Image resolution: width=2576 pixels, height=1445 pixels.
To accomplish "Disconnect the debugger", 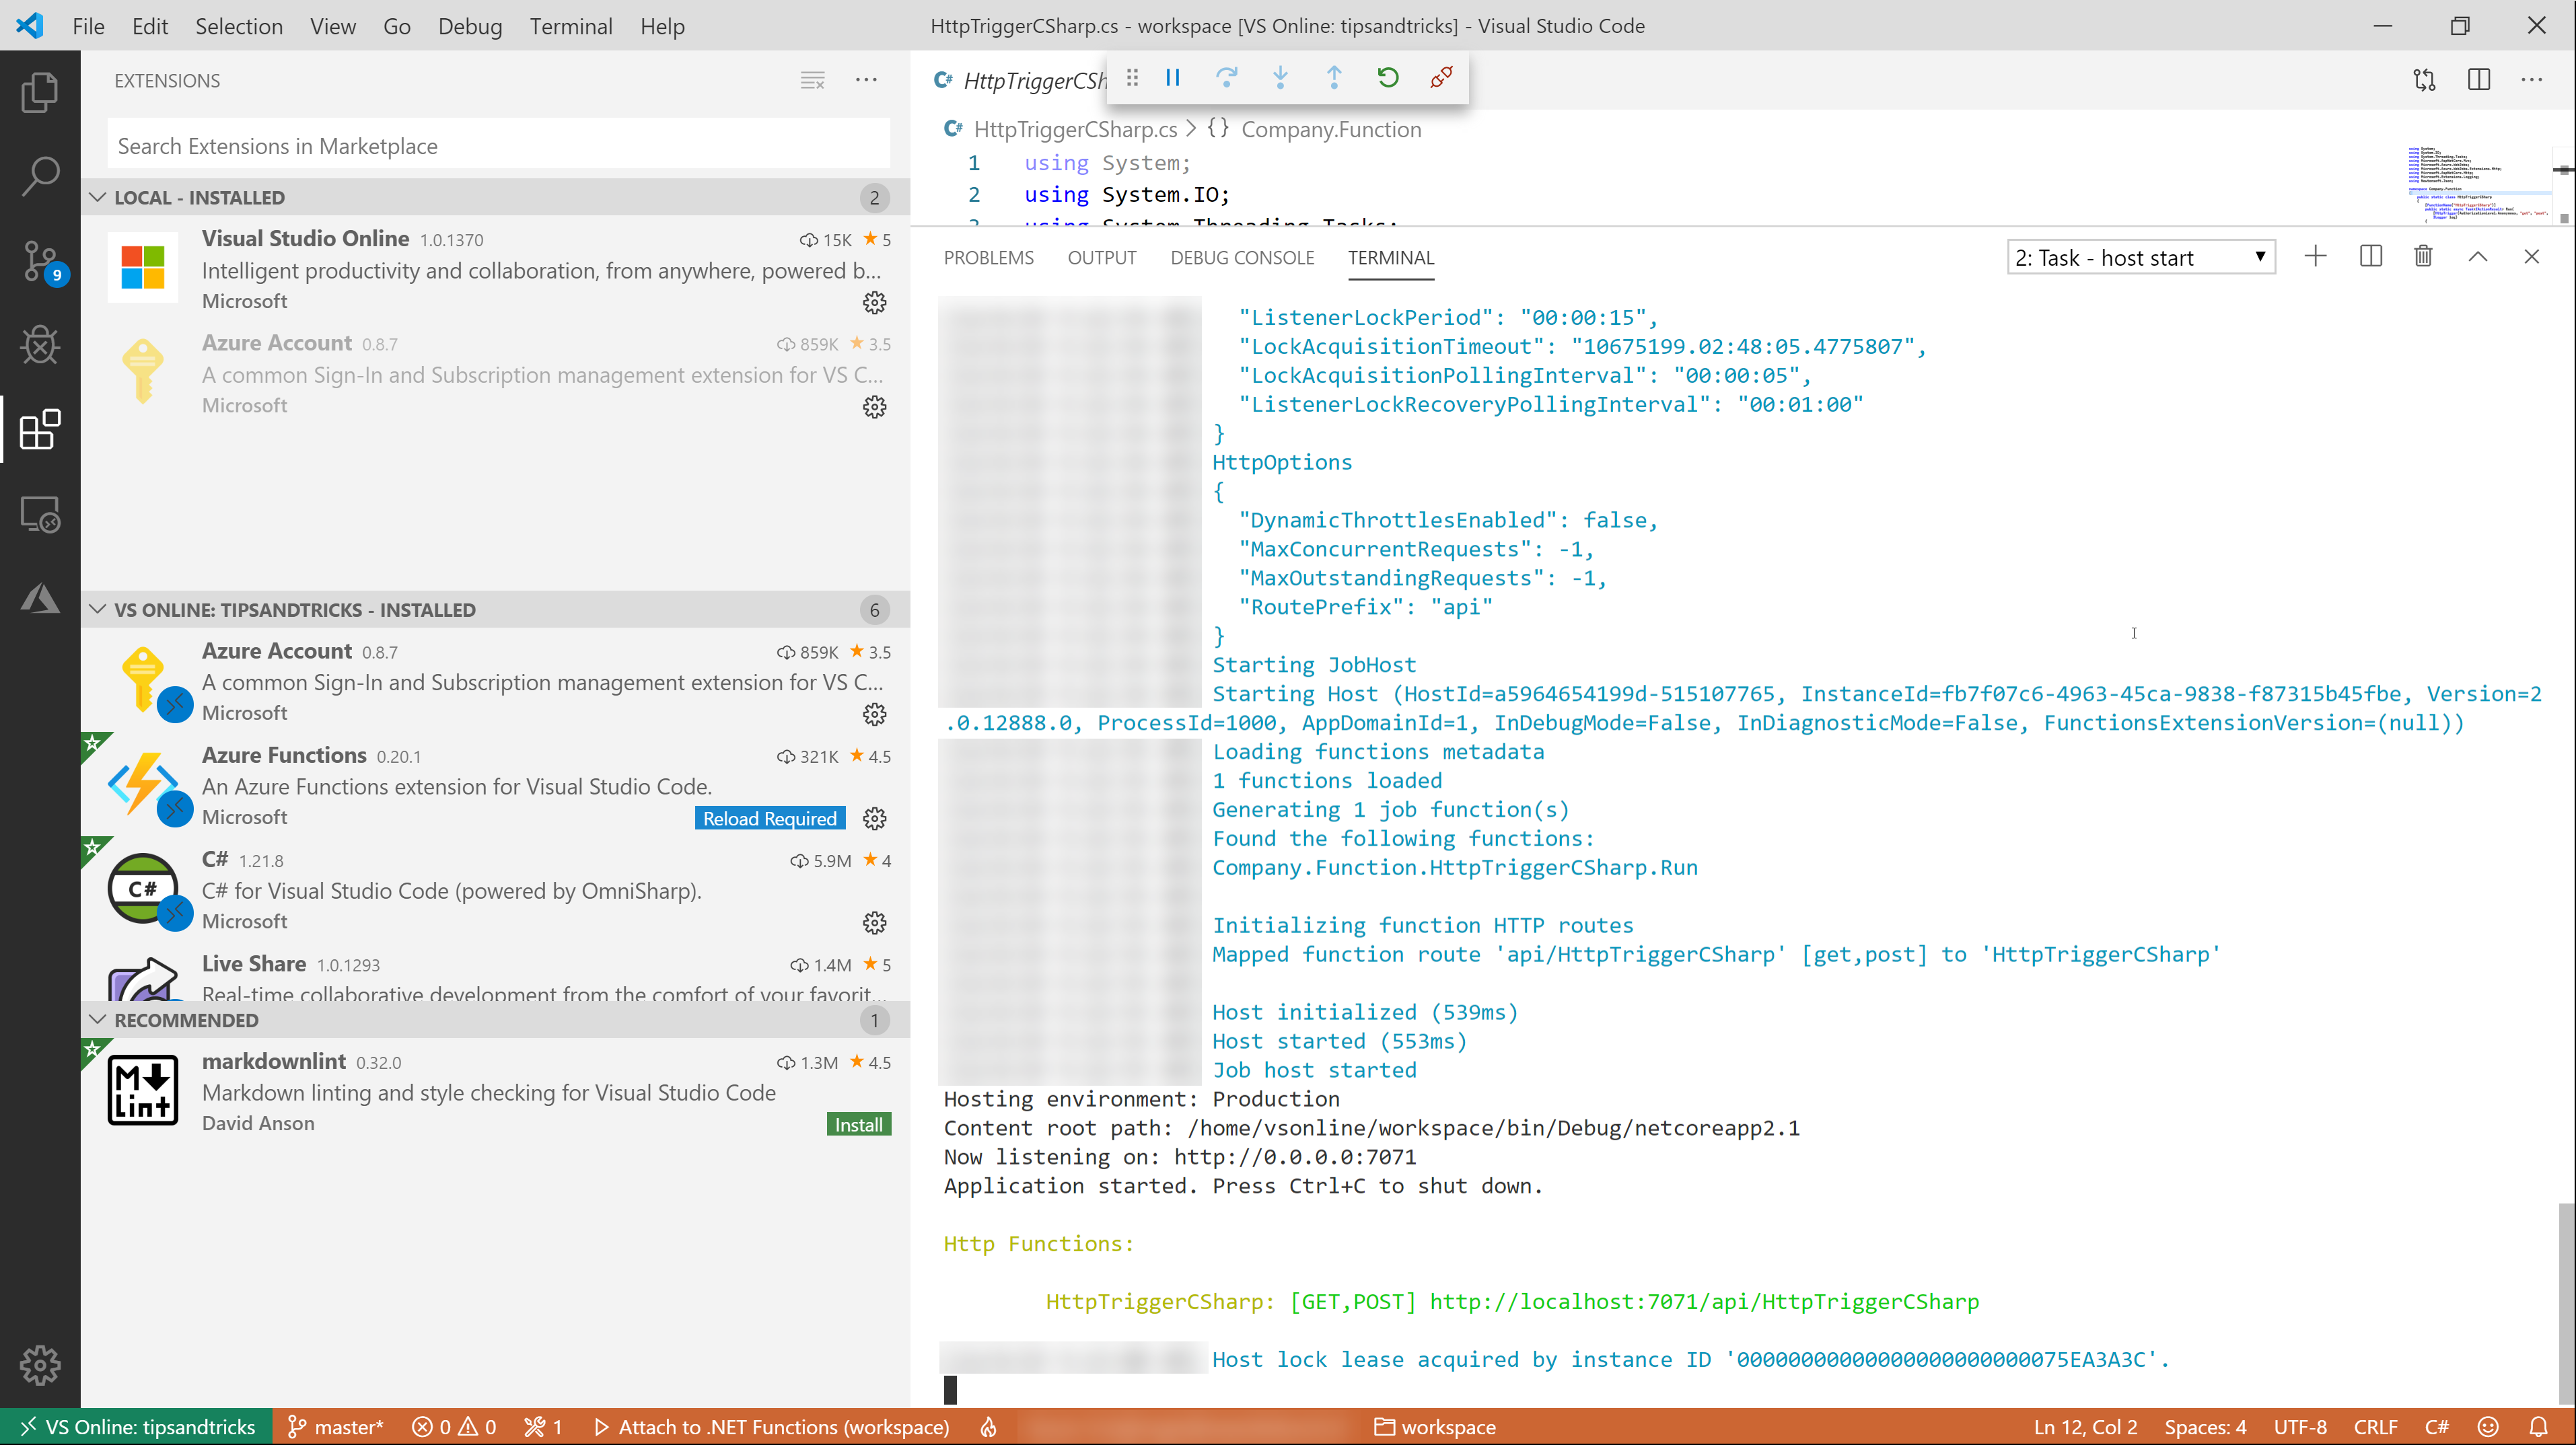I will [x=1441, y=78].
